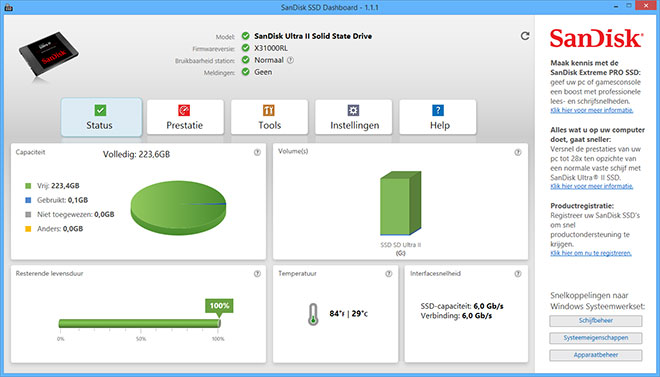Click the Resterende levensduur help icon
660x377 pixels.
coord(257,273)
